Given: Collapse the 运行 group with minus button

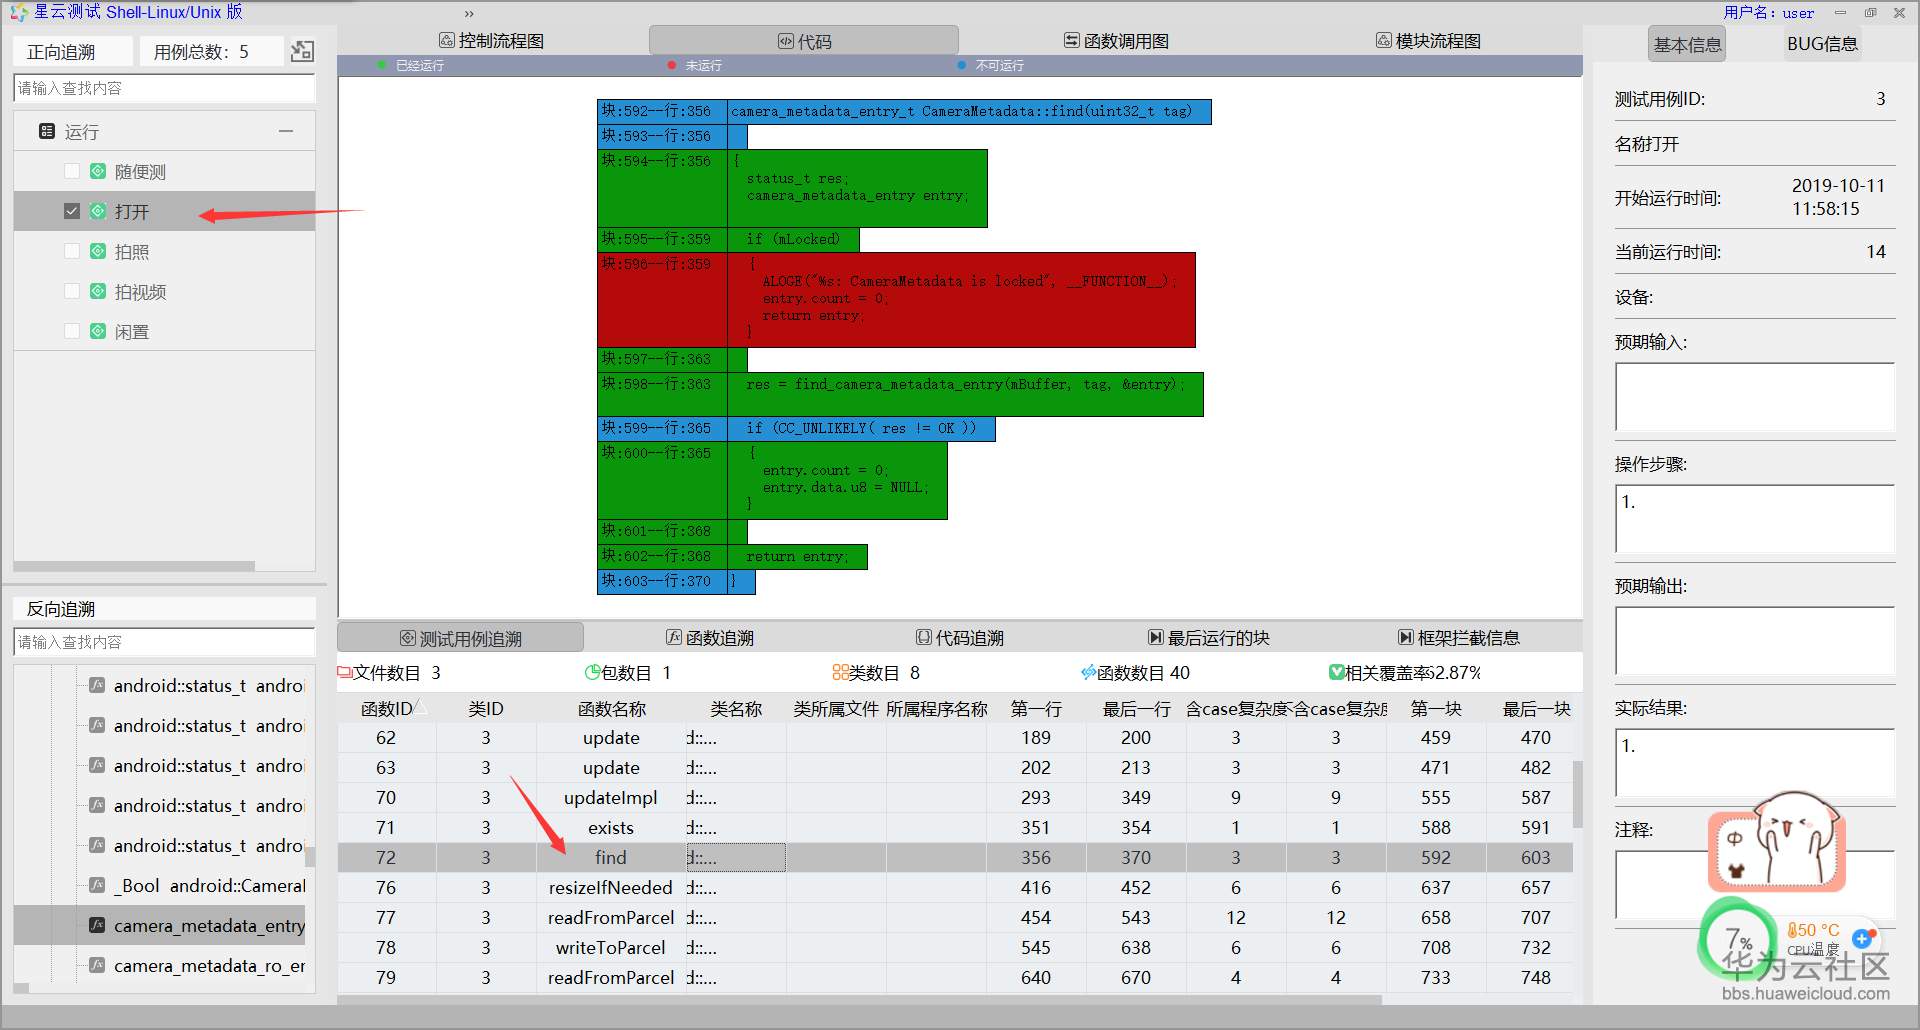Looking at the screenshot, I should click(x=286, y=131).
